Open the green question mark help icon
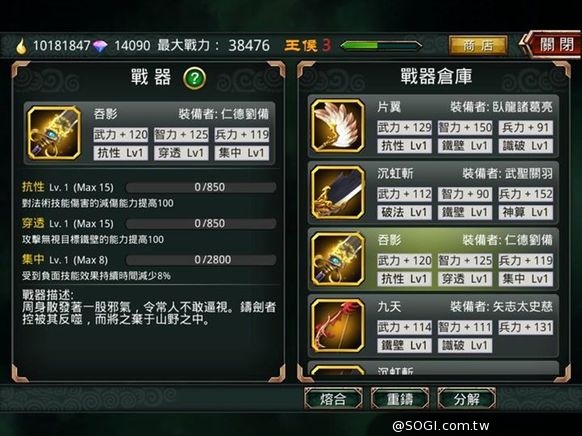This screenshot has width=582, height=436. pos(194,78)
